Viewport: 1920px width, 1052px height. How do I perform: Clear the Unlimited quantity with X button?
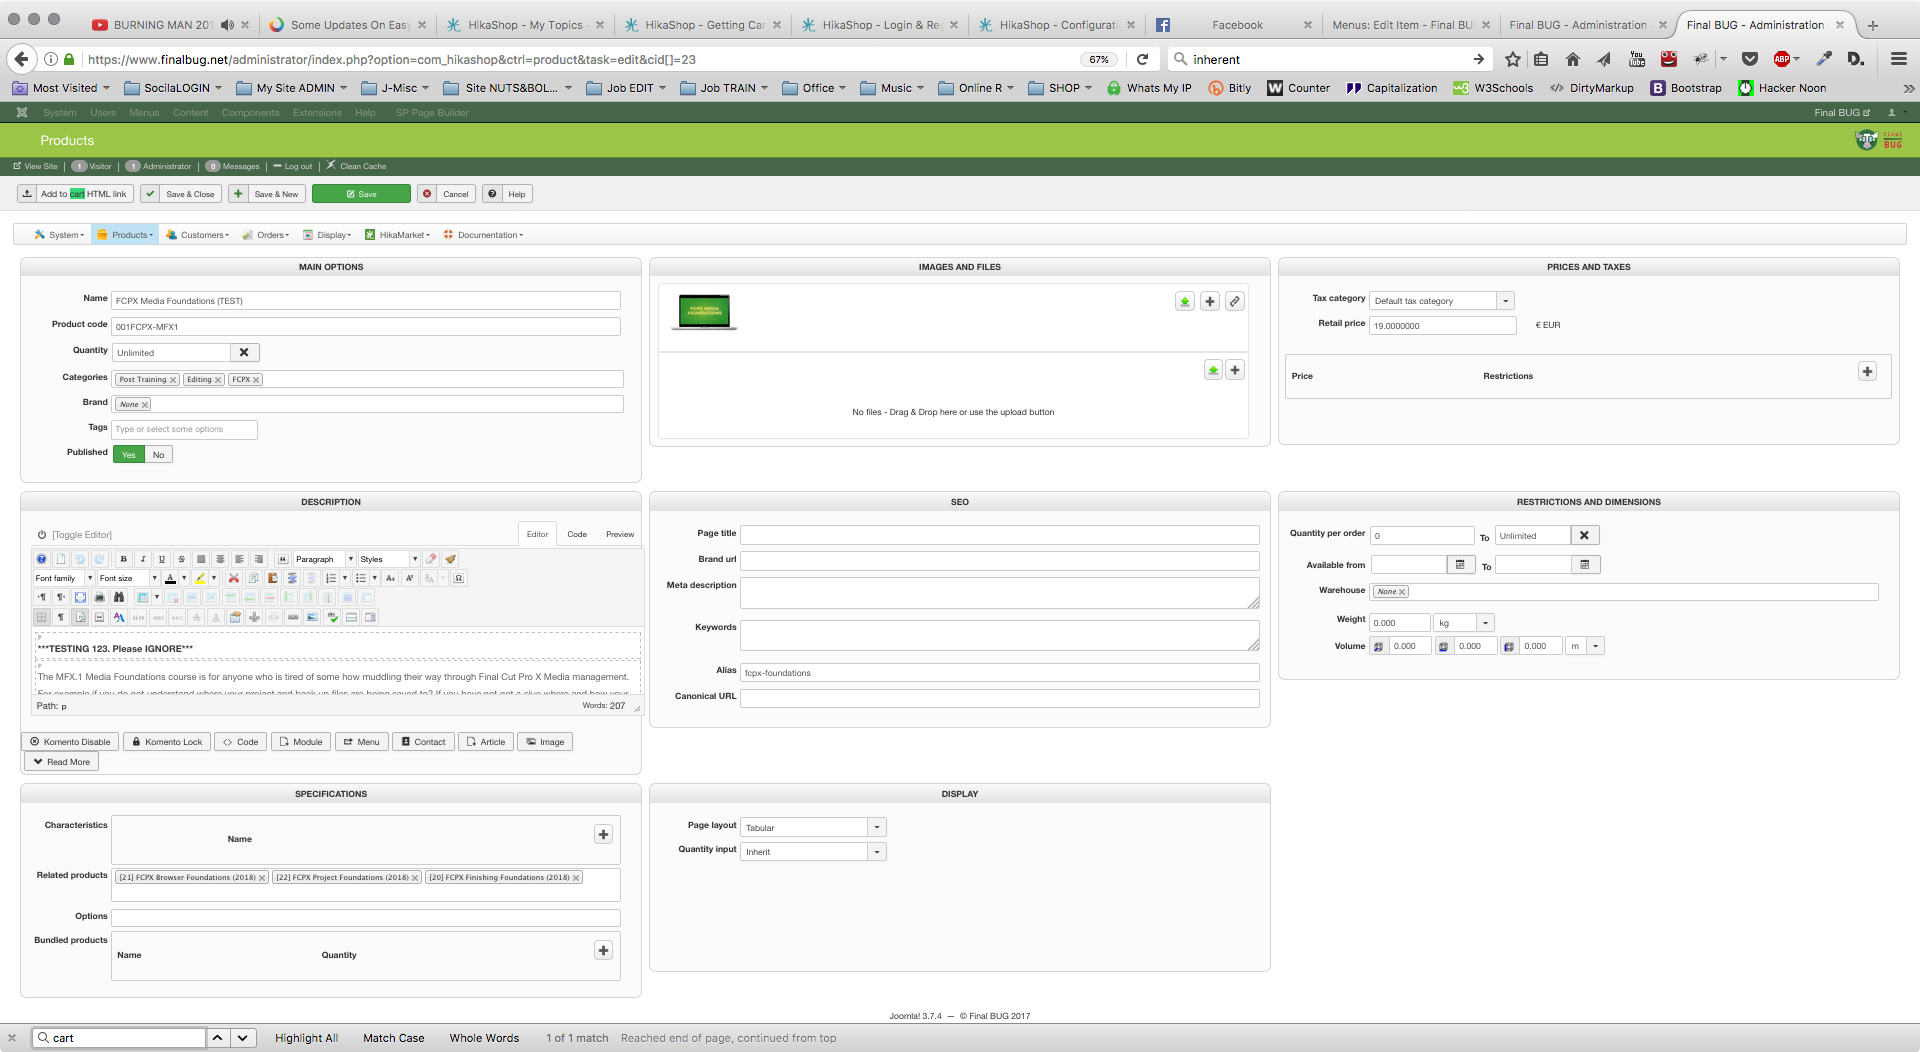[244, 352]
